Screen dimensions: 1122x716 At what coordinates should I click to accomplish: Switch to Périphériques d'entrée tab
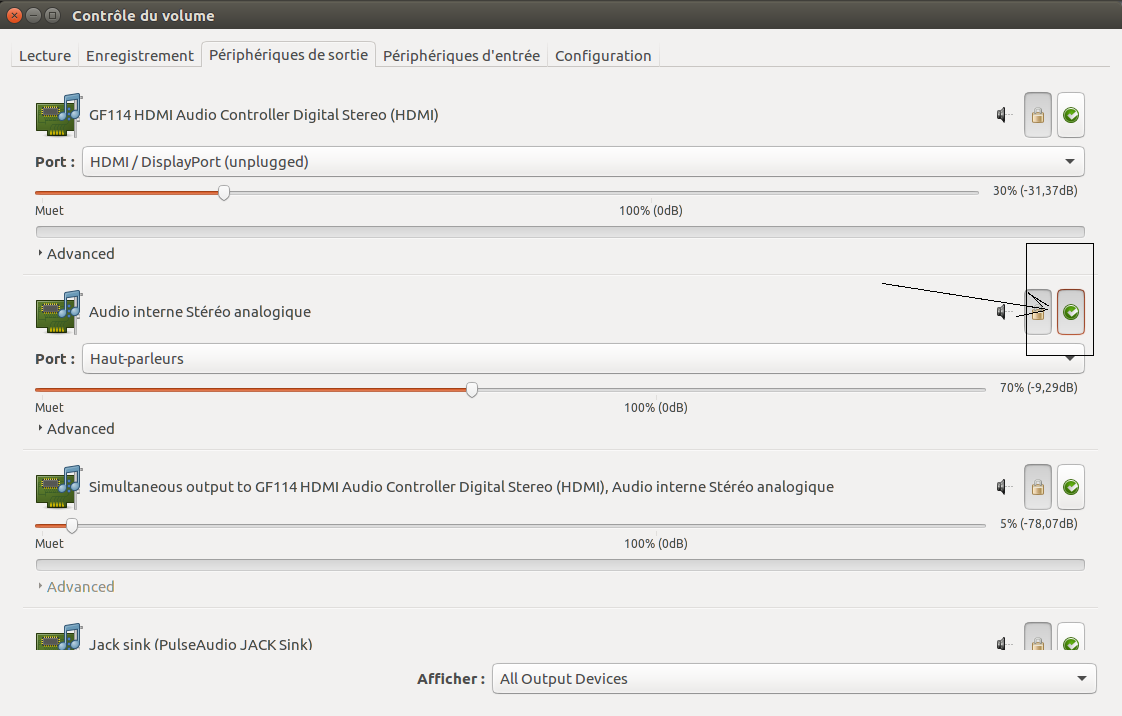[461, 56]
